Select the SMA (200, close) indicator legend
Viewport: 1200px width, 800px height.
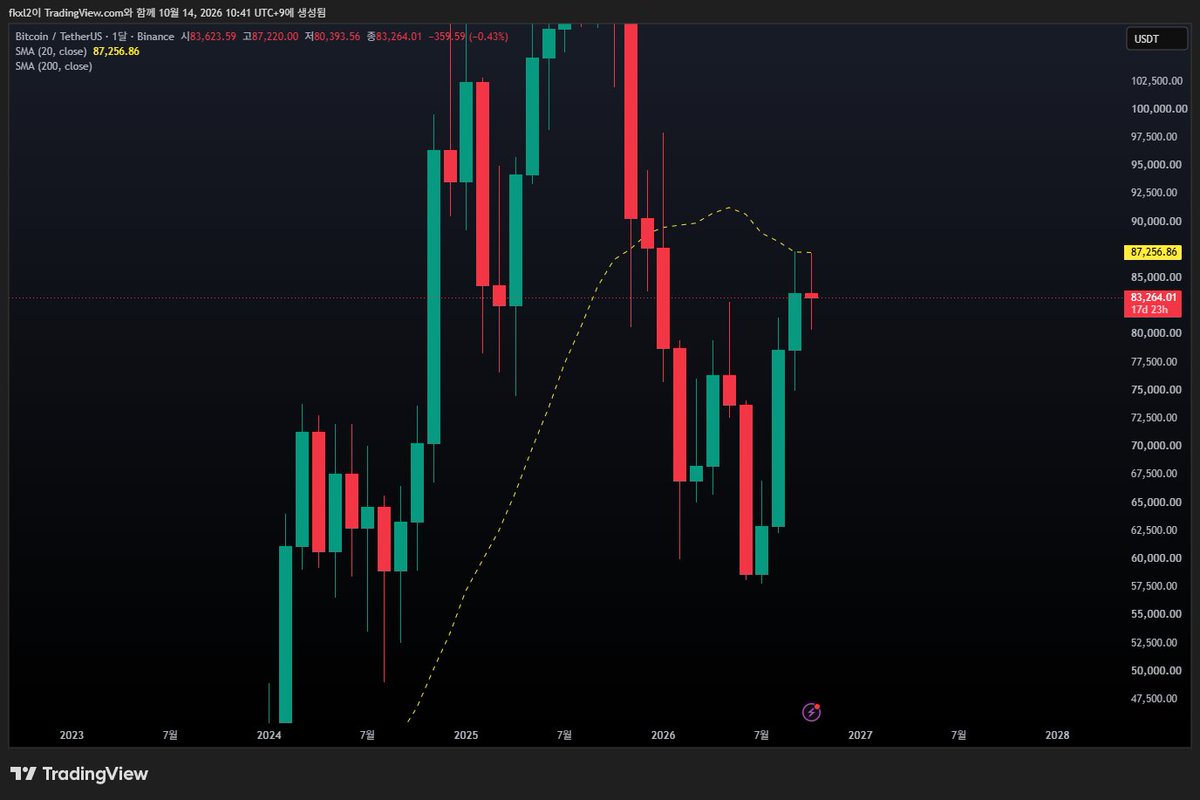(x=53, y=66)
